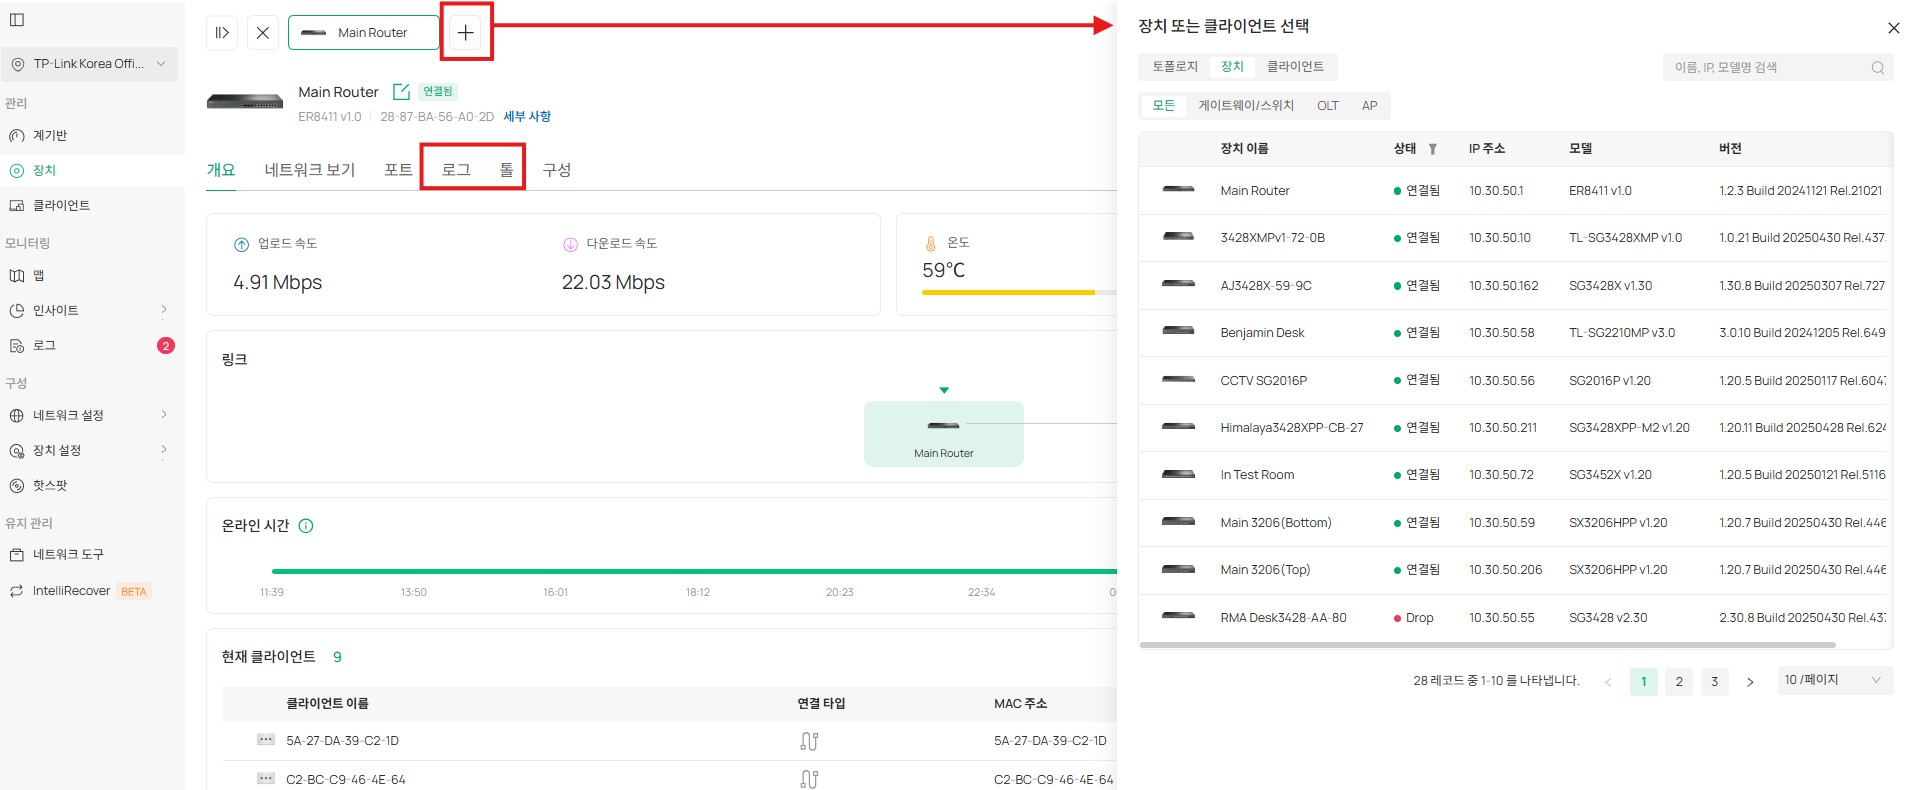The height and width of the screenshot is (790, 1908).
Task: Switch to the 툴 tab
Action: pyautogui.click(x=507, y=170)
